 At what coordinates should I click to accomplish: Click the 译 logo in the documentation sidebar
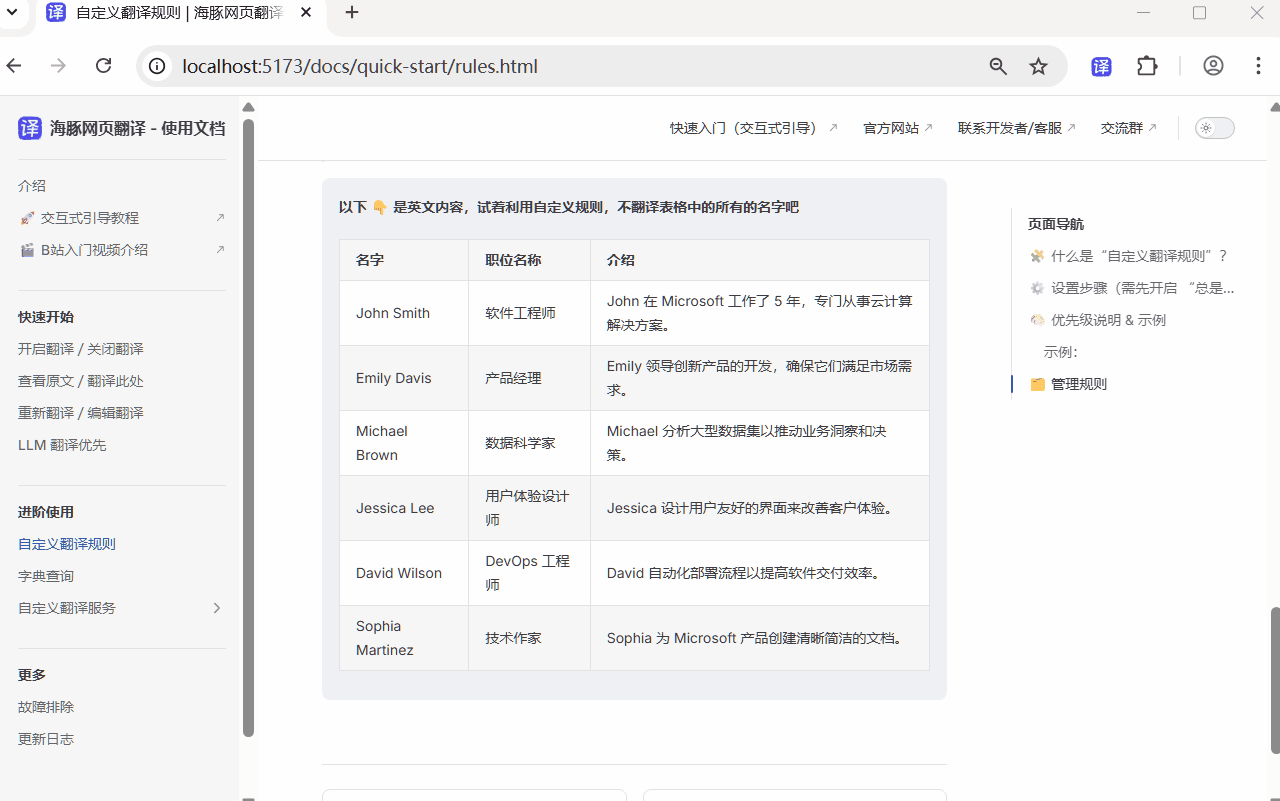click(29, 128)
